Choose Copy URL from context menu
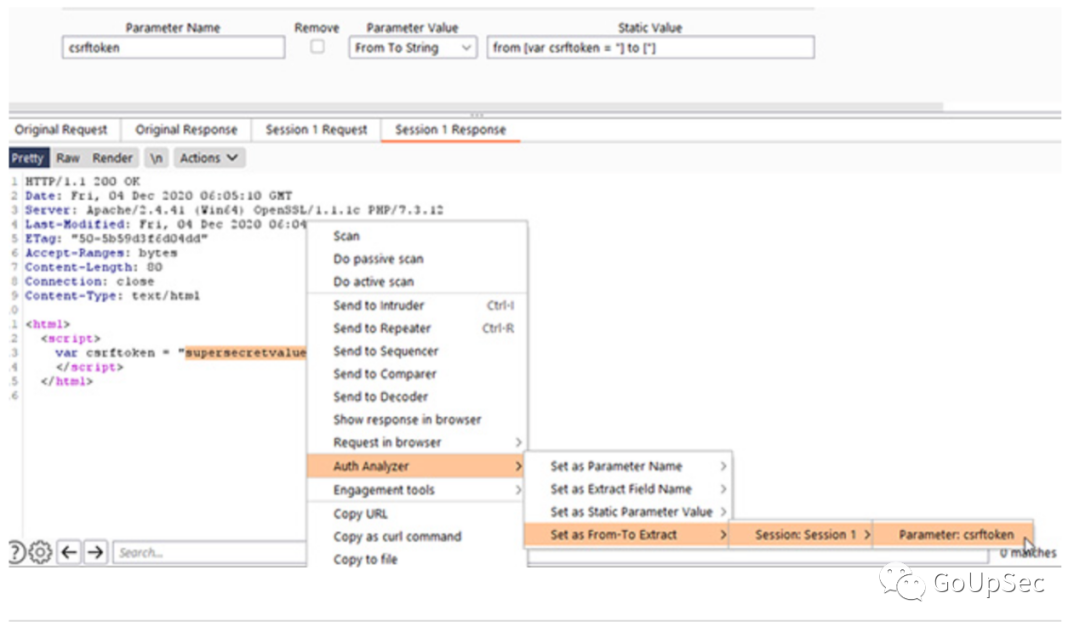Screen dimensions: 1080x633 pos(417,514)
